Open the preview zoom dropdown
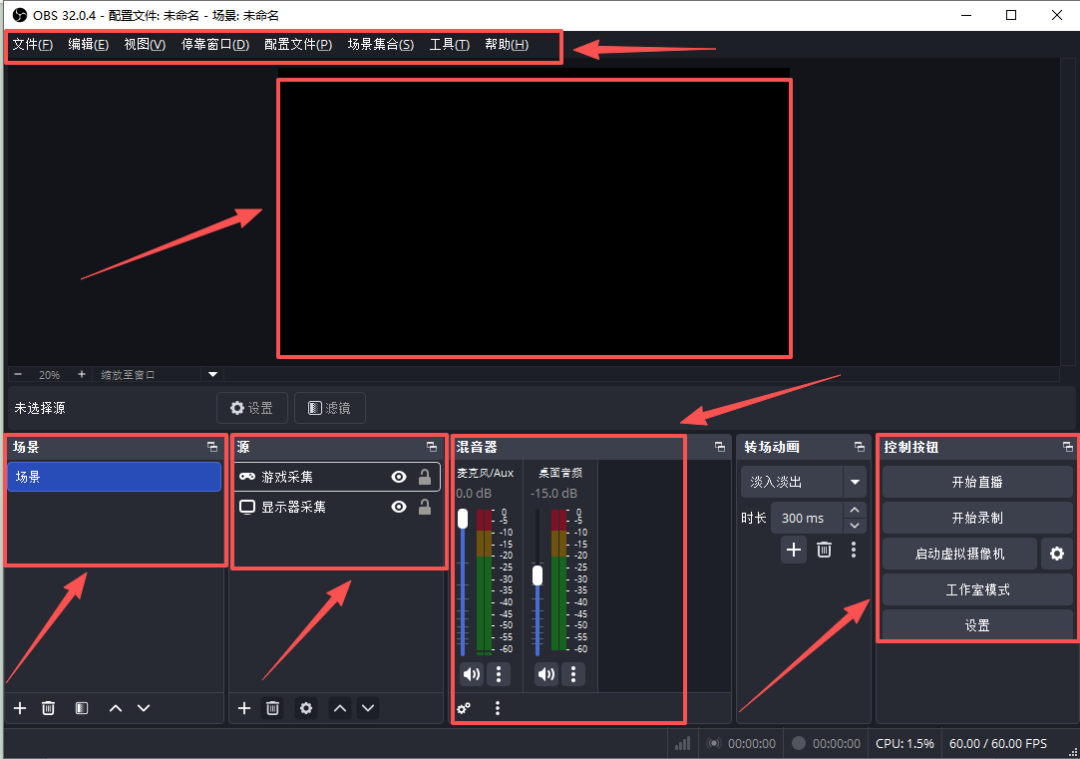 pos(211,374)
